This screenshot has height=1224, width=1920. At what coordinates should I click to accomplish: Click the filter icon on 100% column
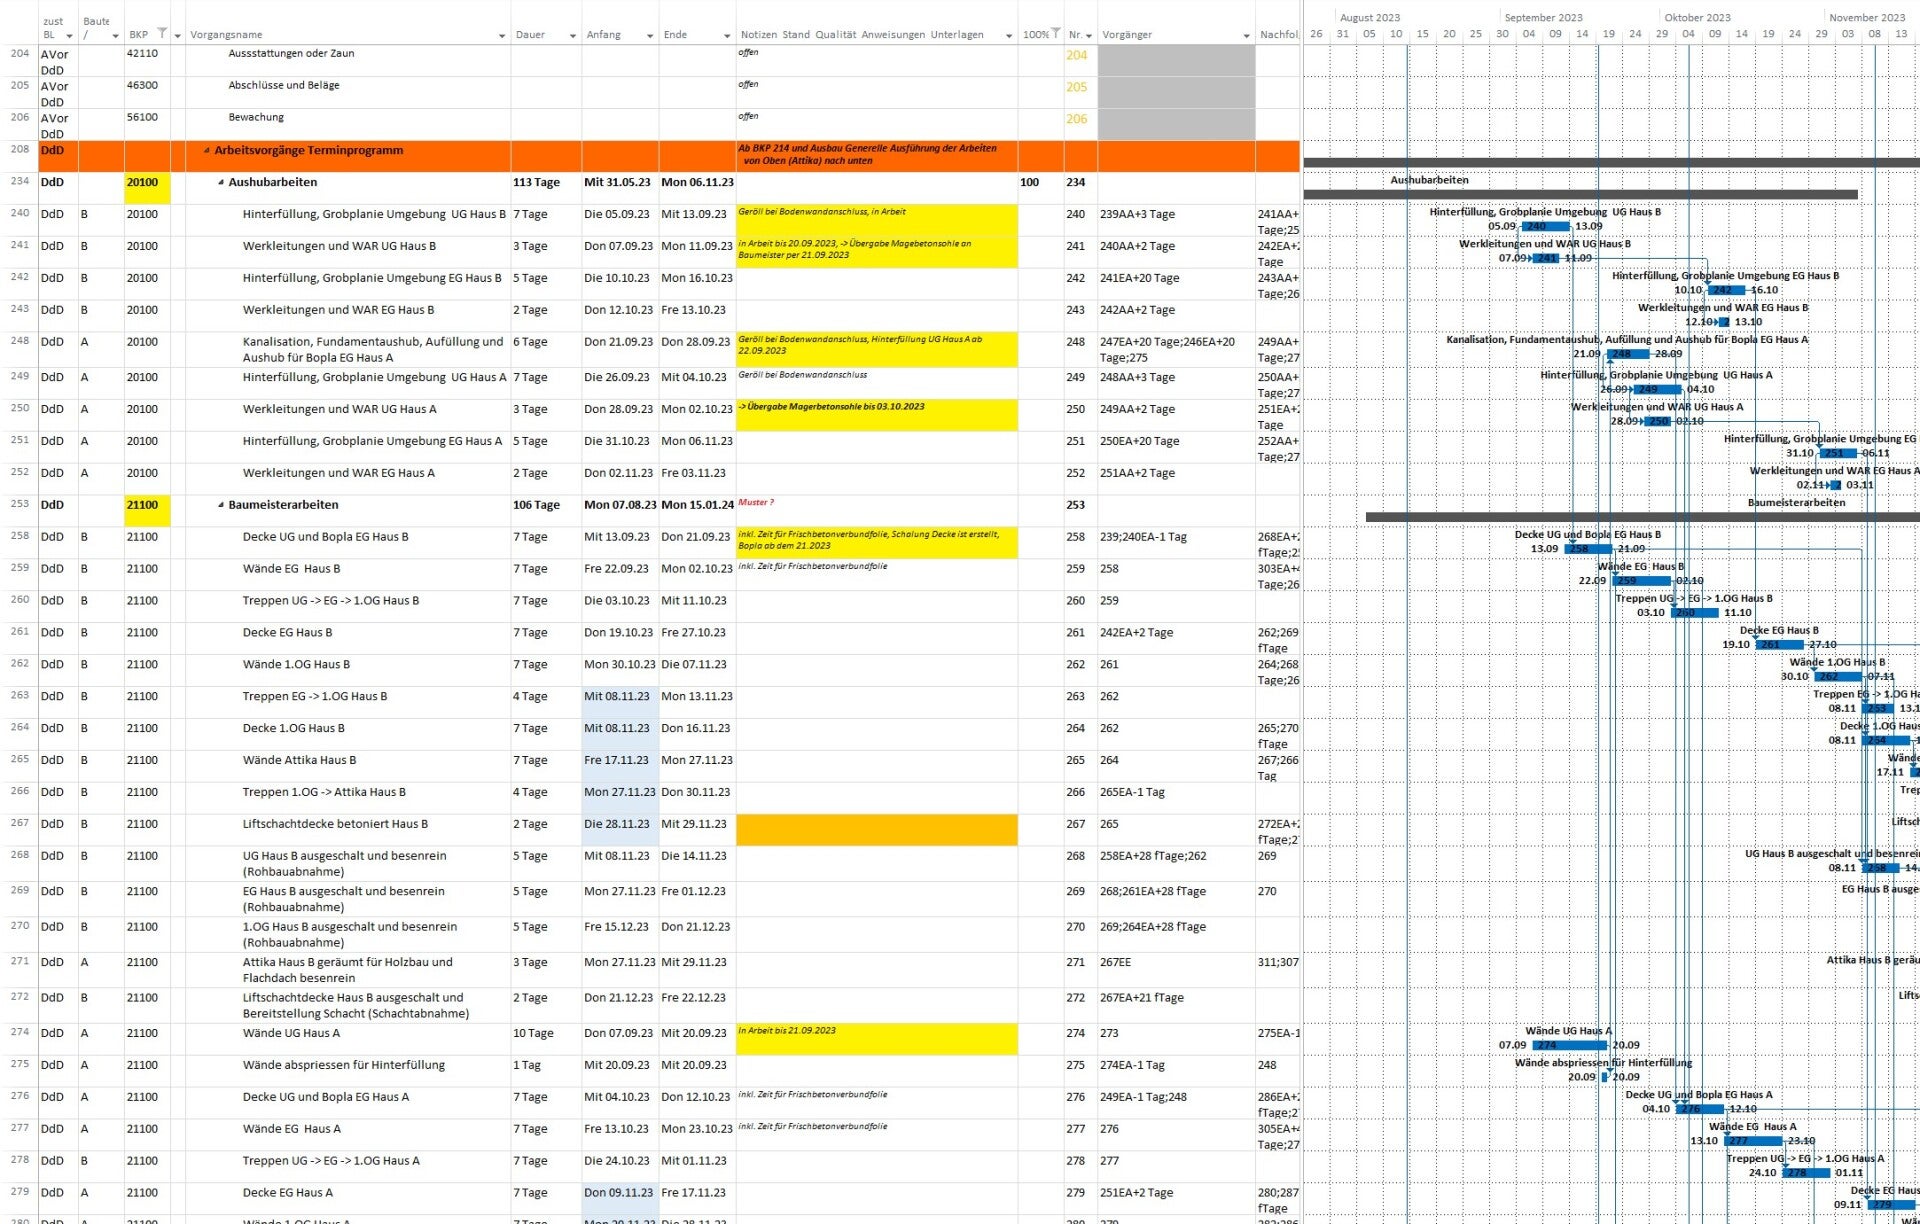[x=1055, y=34]
